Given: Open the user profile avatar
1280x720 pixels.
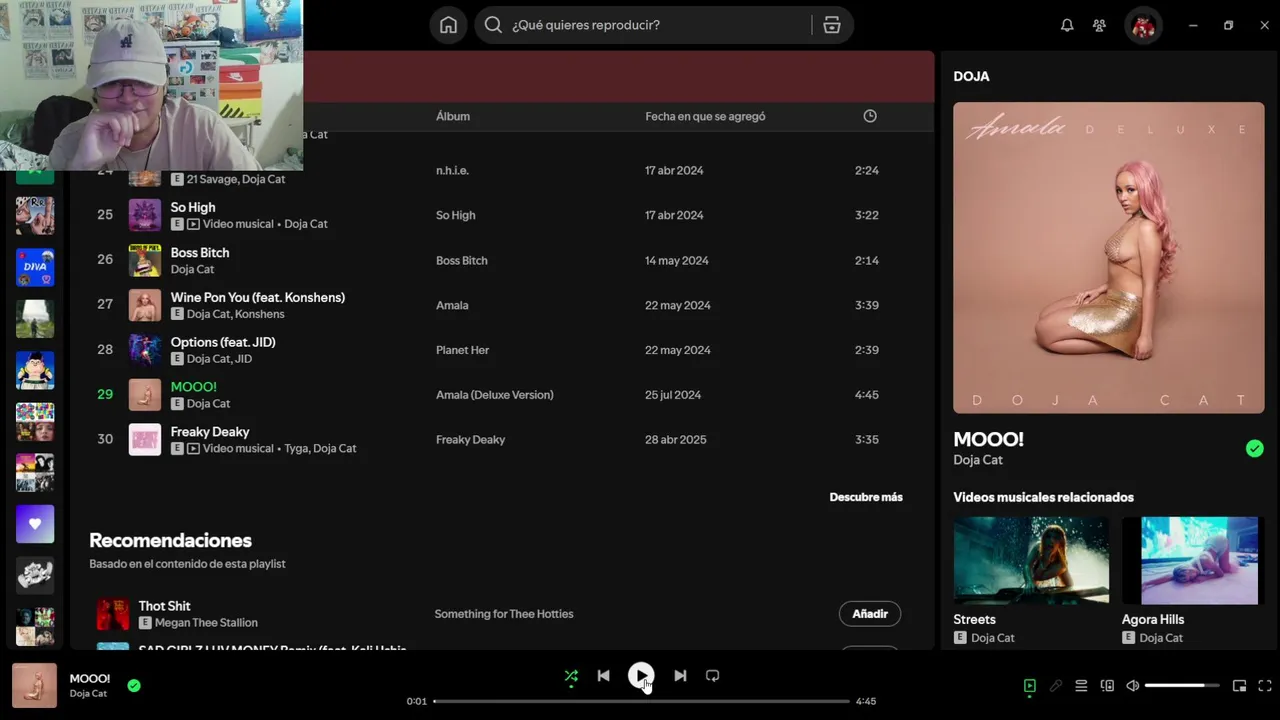Looking at the screenshot, I should tap(1143, 25).
